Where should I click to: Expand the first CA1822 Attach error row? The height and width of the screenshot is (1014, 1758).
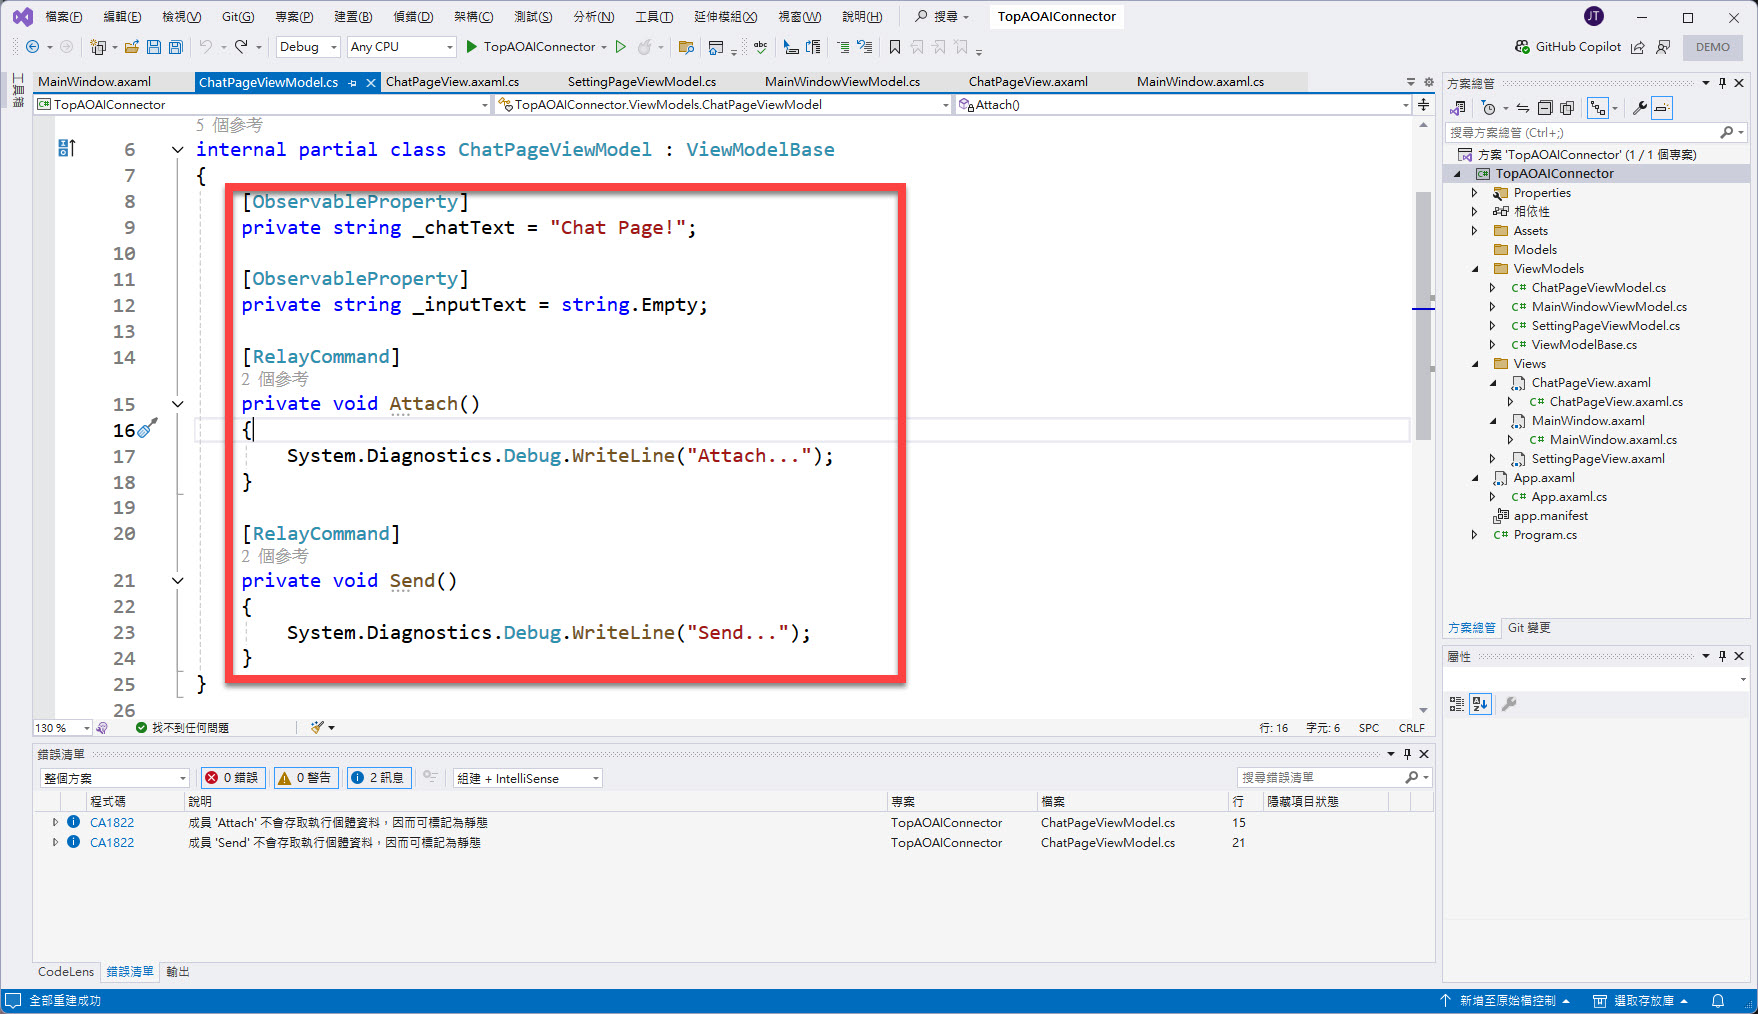click(x=55, y=822)
